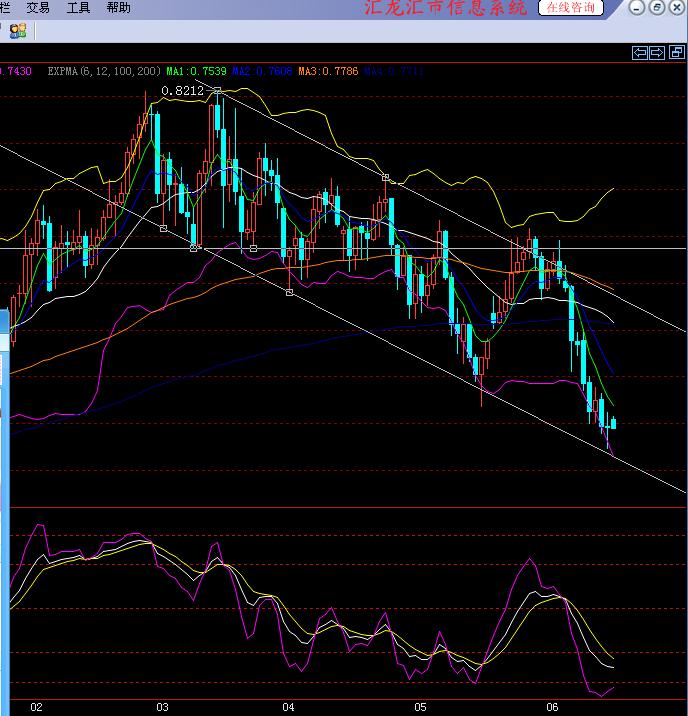This screenshot has width=688, height=716.
Task: Click the 在线咨询 button
Action: click(571, 7)
